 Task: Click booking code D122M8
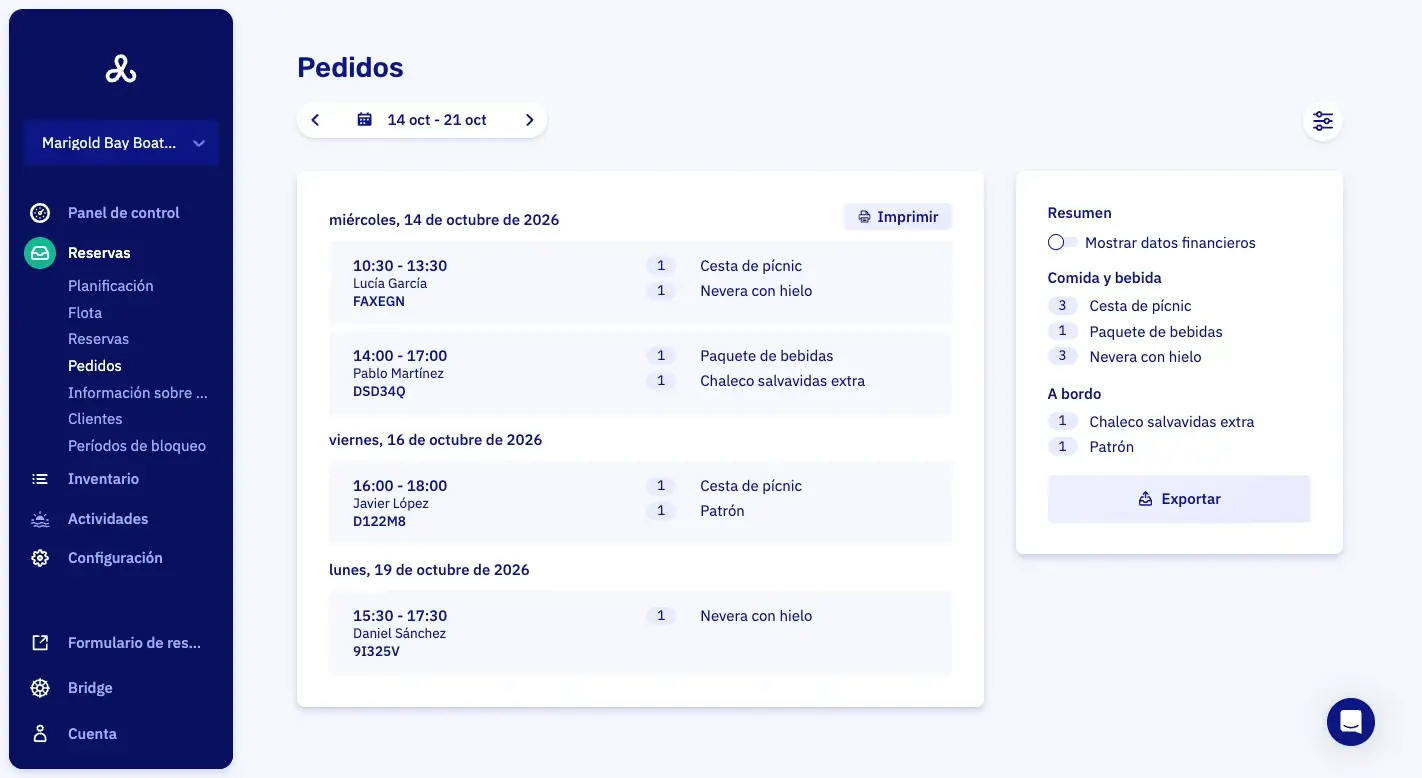380,521
